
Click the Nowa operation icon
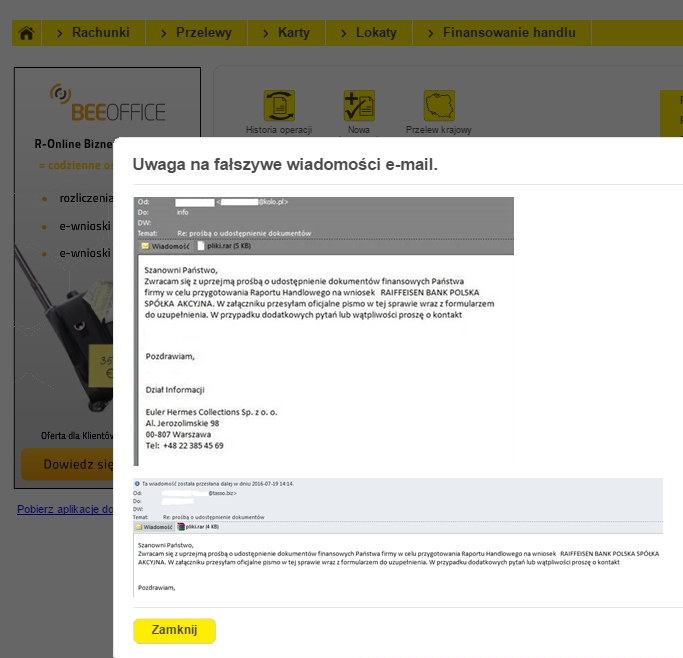click(x=359, y=106)
